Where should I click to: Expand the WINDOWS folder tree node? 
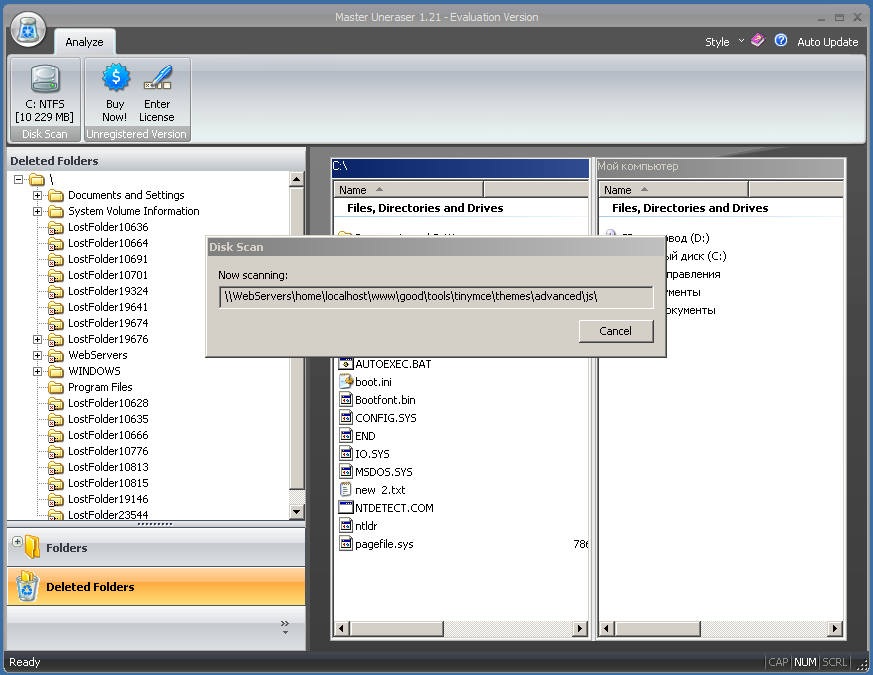click(37, 371)
